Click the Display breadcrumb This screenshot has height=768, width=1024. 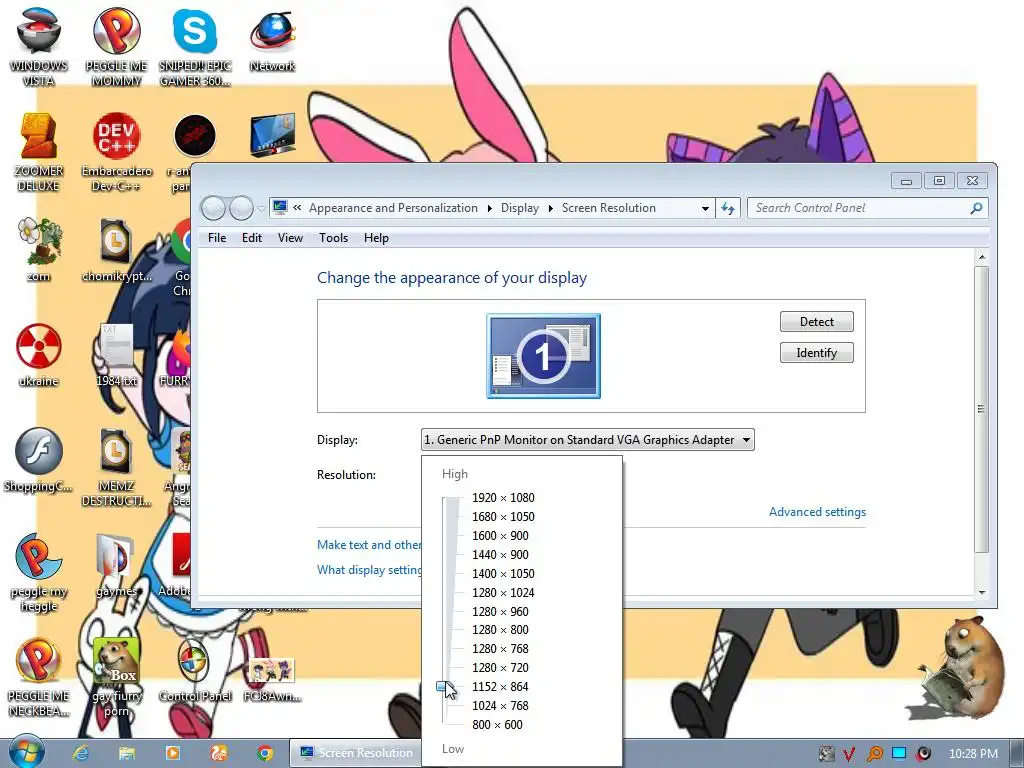click(x=520, y=208)
